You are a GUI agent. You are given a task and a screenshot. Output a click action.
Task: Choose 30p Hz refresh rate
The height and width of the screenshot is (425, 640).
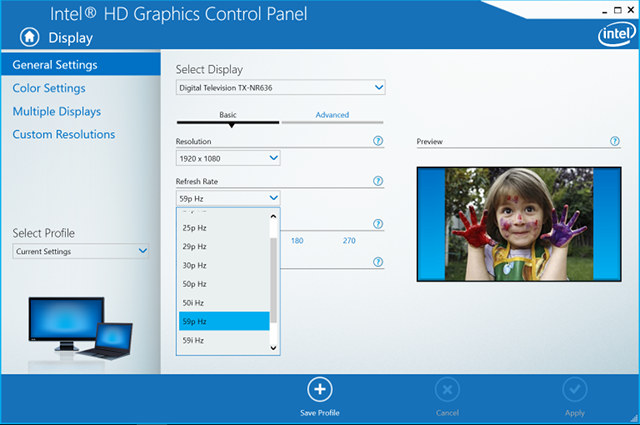click(224, 265)
